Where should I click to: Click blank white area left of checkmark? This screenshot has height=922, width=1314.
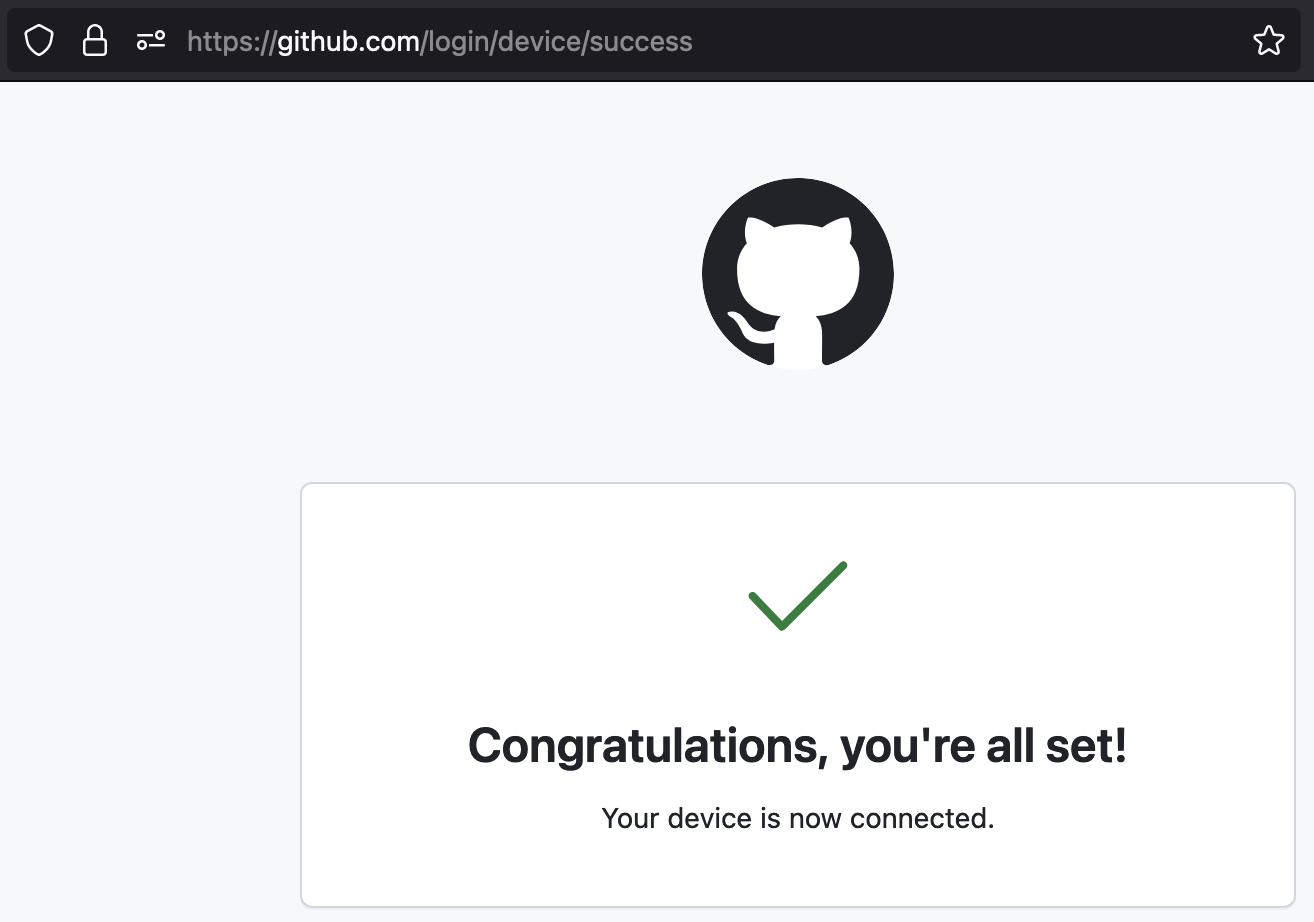500,600
